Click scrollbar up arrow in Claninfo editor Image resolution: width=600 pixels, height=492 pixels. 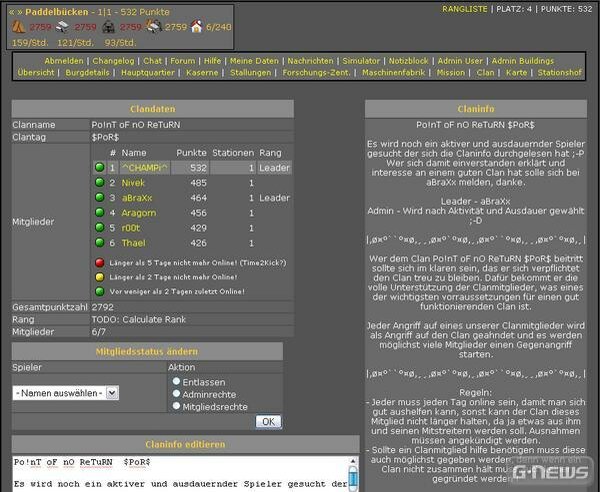(x=353, y=461)
